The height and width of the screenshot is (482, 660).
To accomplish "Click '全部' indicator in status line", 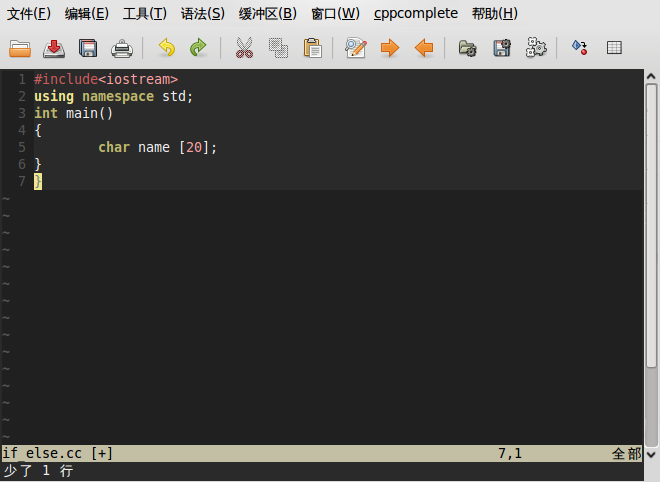I will 626,453.
